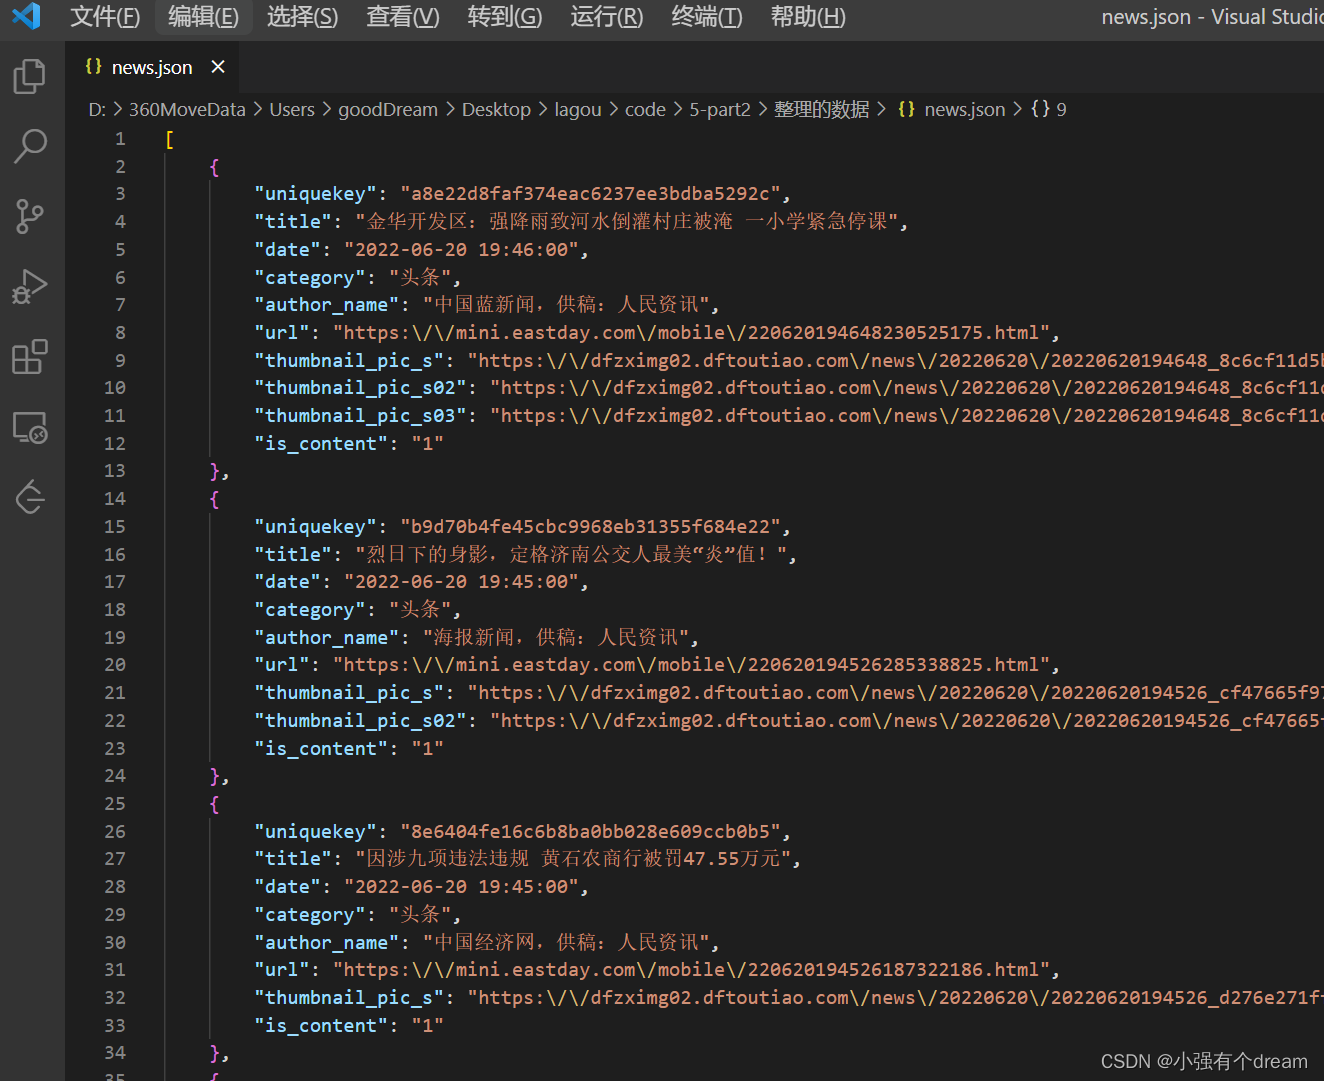
Task: Open the 转到(G) menu
Action: (x=505, y=17)
